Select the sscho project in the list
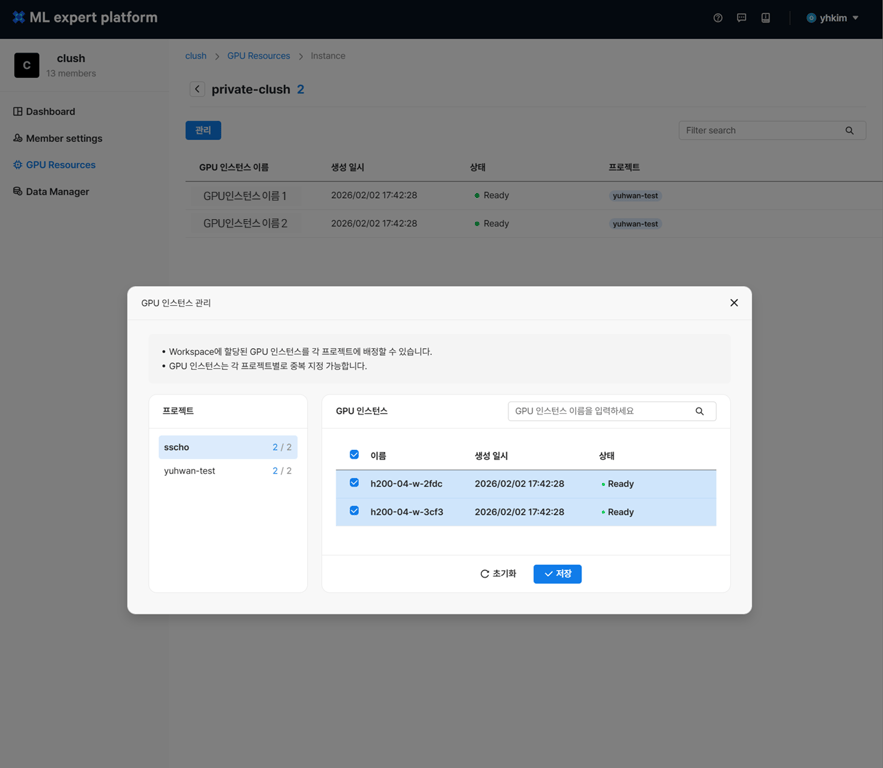This screenshot has height=768, width=883. tap(228, 447)
